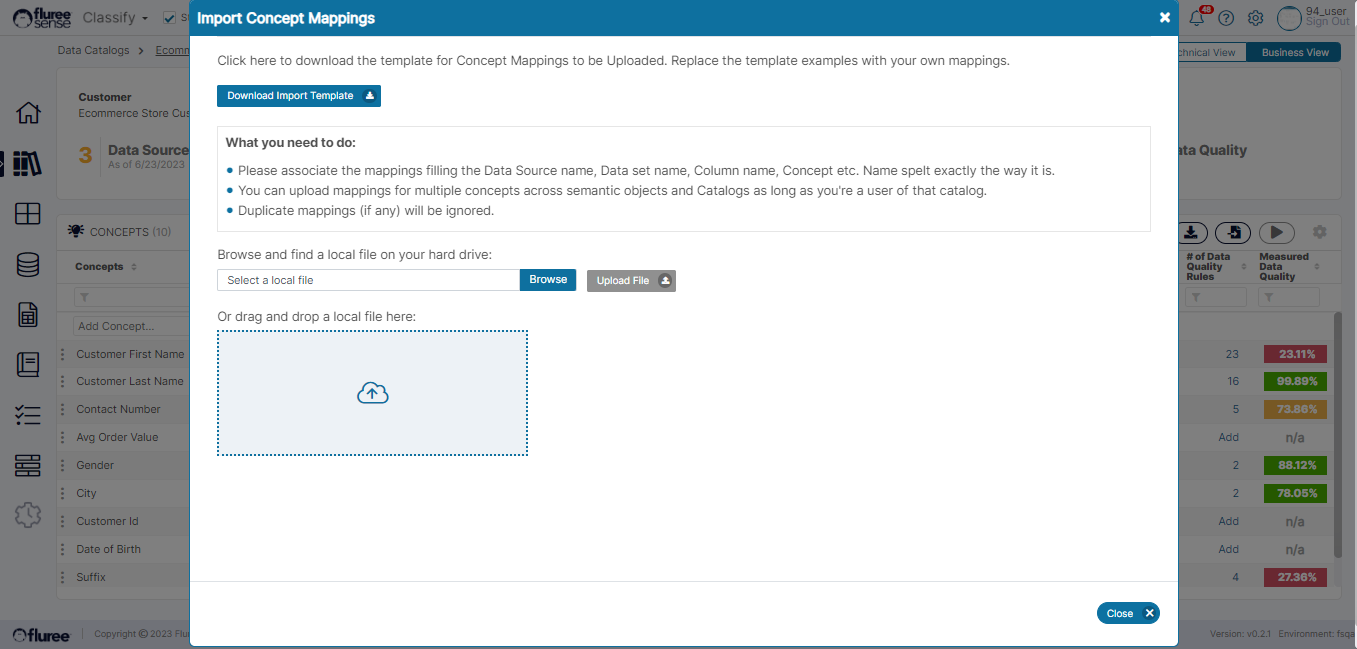This screenshot has width=1357, height=649.
Task: Switch to Business View tab
Action: coord(1295,52)
